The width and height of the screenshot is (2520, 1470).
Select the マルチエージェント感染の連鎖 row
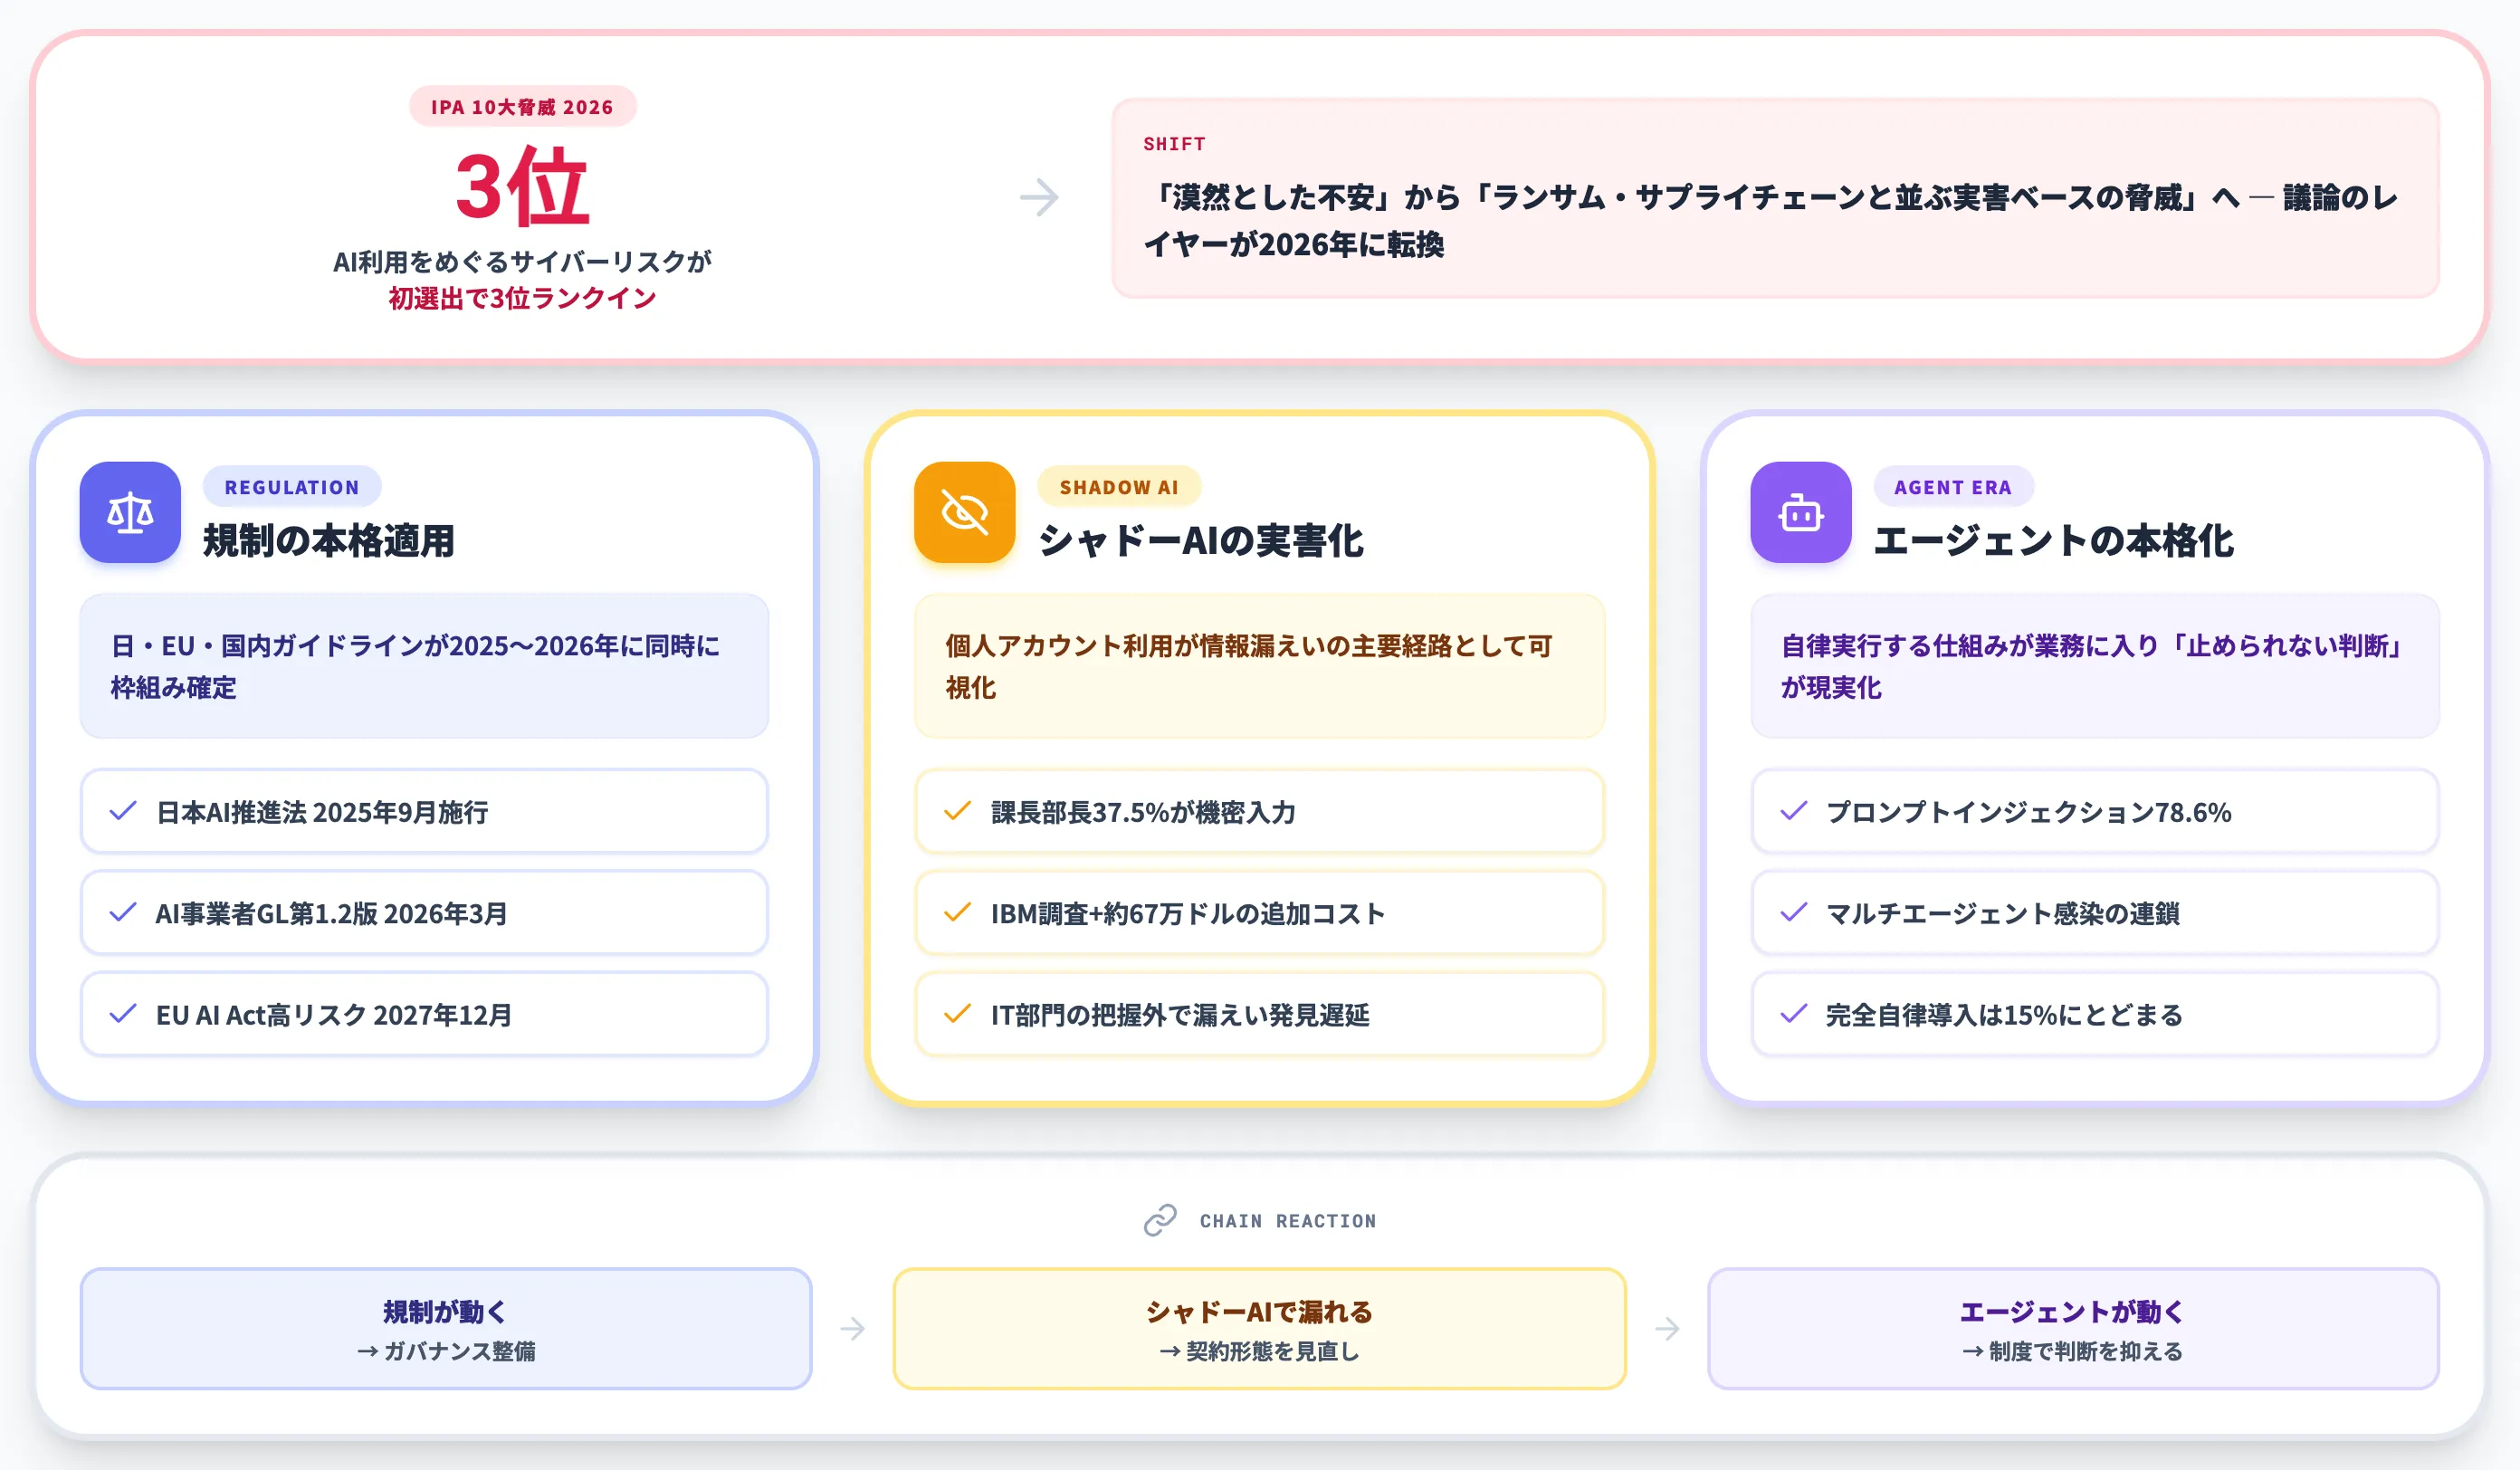[2094, 912]
